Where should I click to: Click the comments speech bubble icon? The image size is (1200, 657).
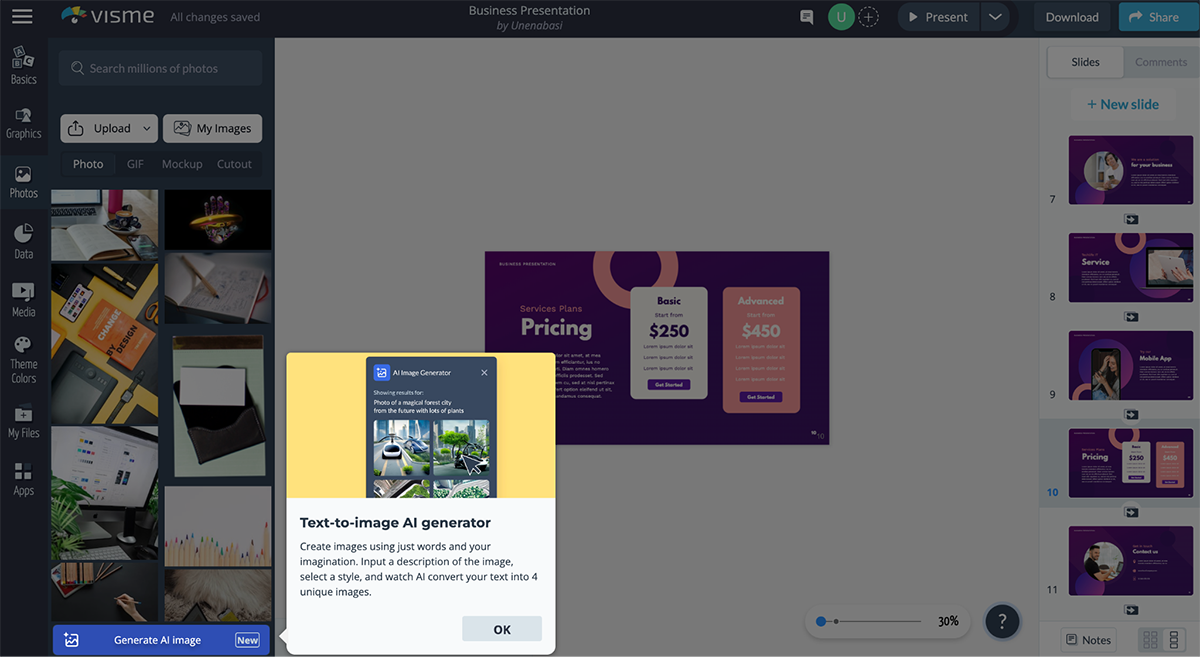pos(807,17)
